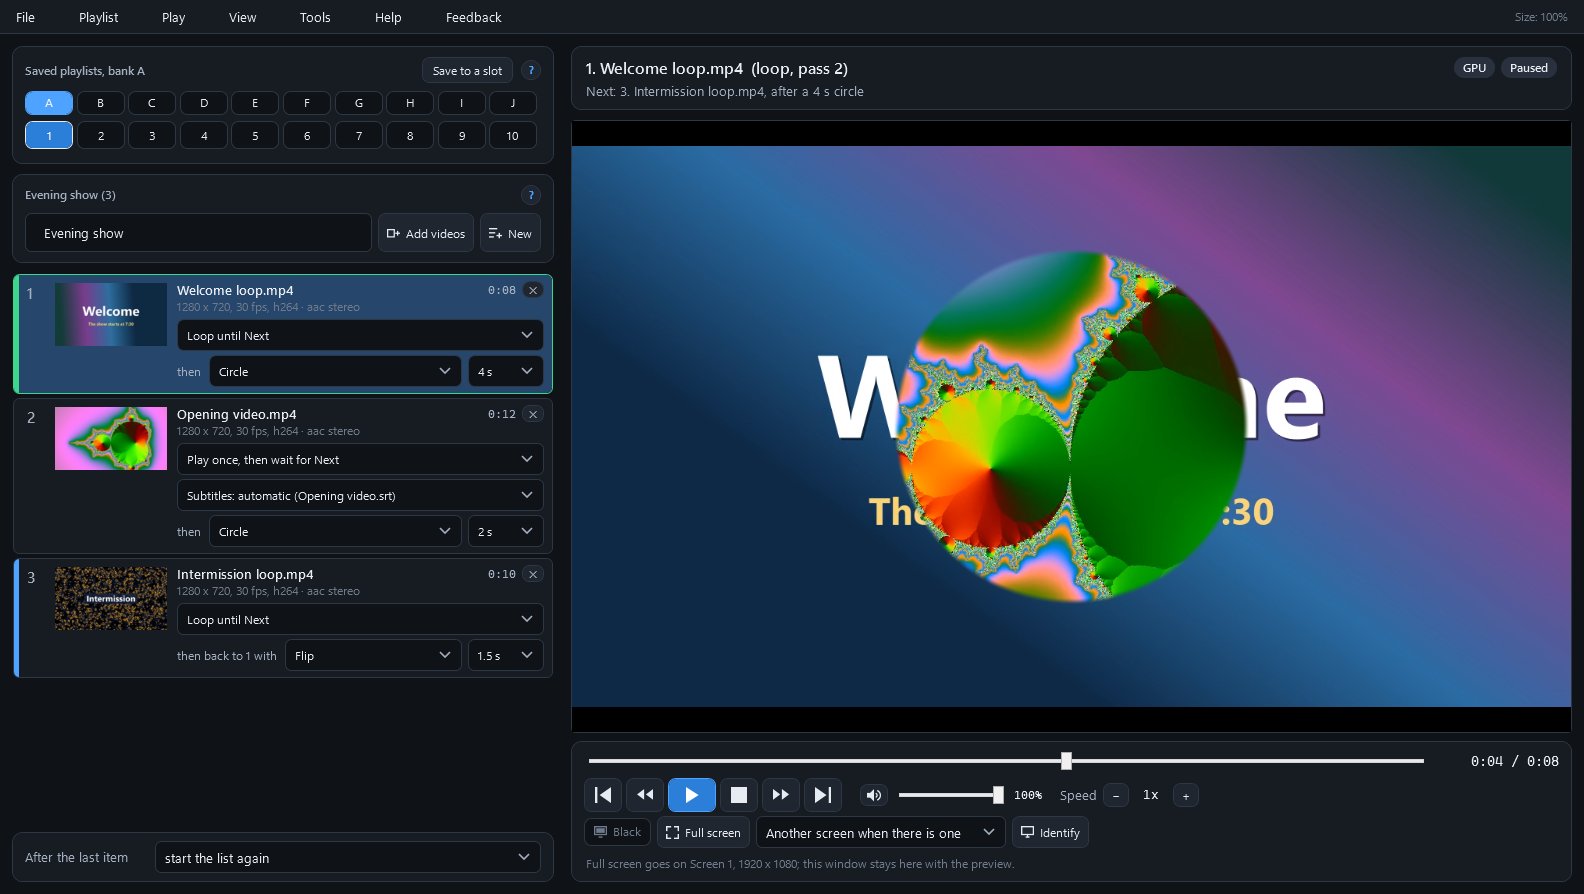Click the Evening show playlist name field

pyautogui.click(x=198, y=233)
